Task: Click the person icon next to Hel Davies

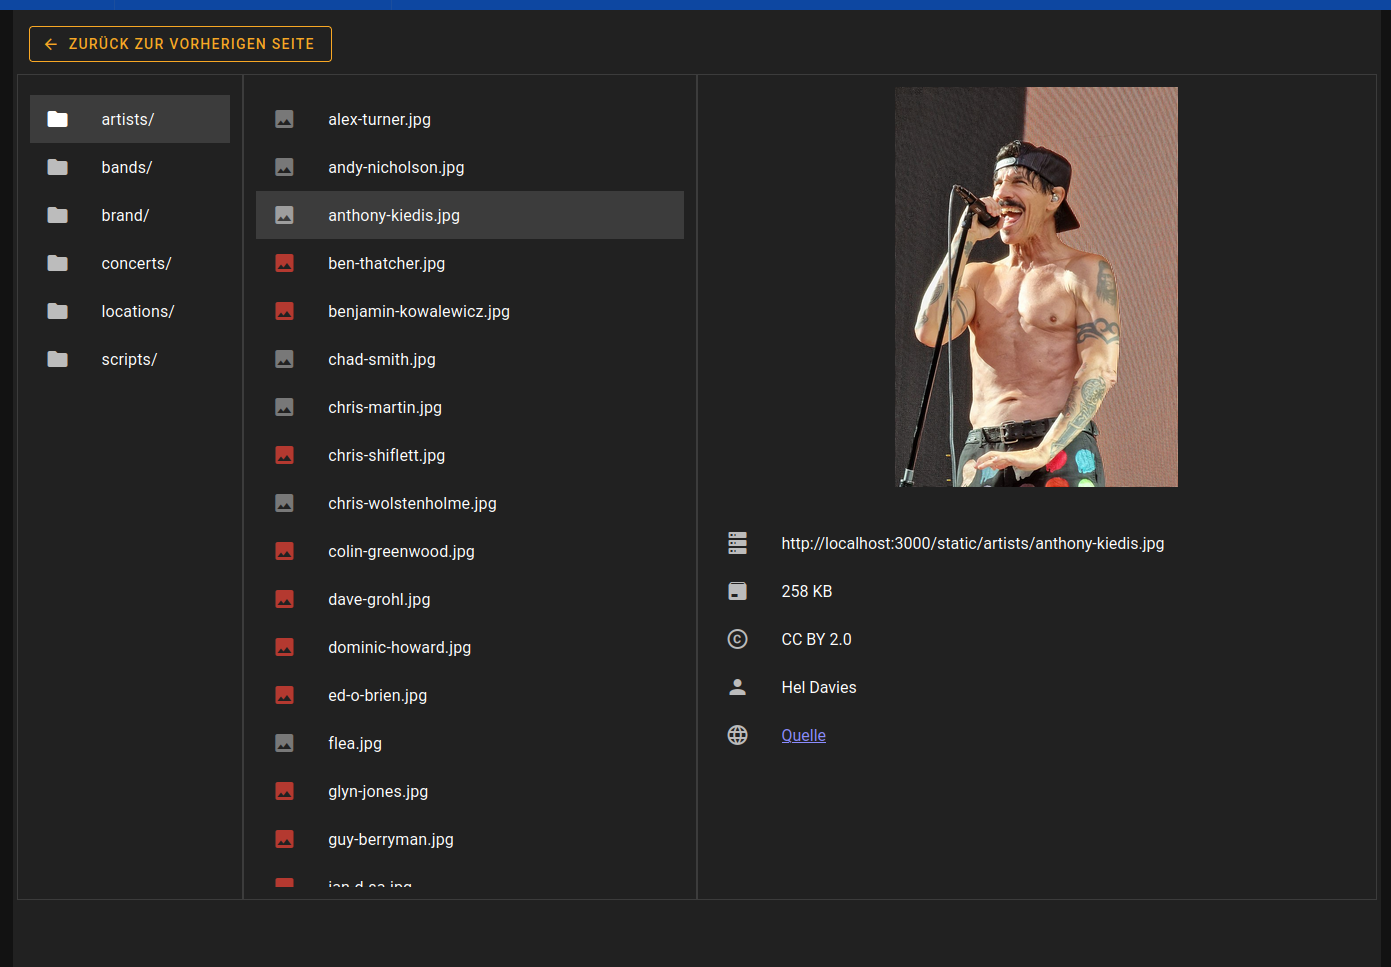Action: [x=737, y=687]
